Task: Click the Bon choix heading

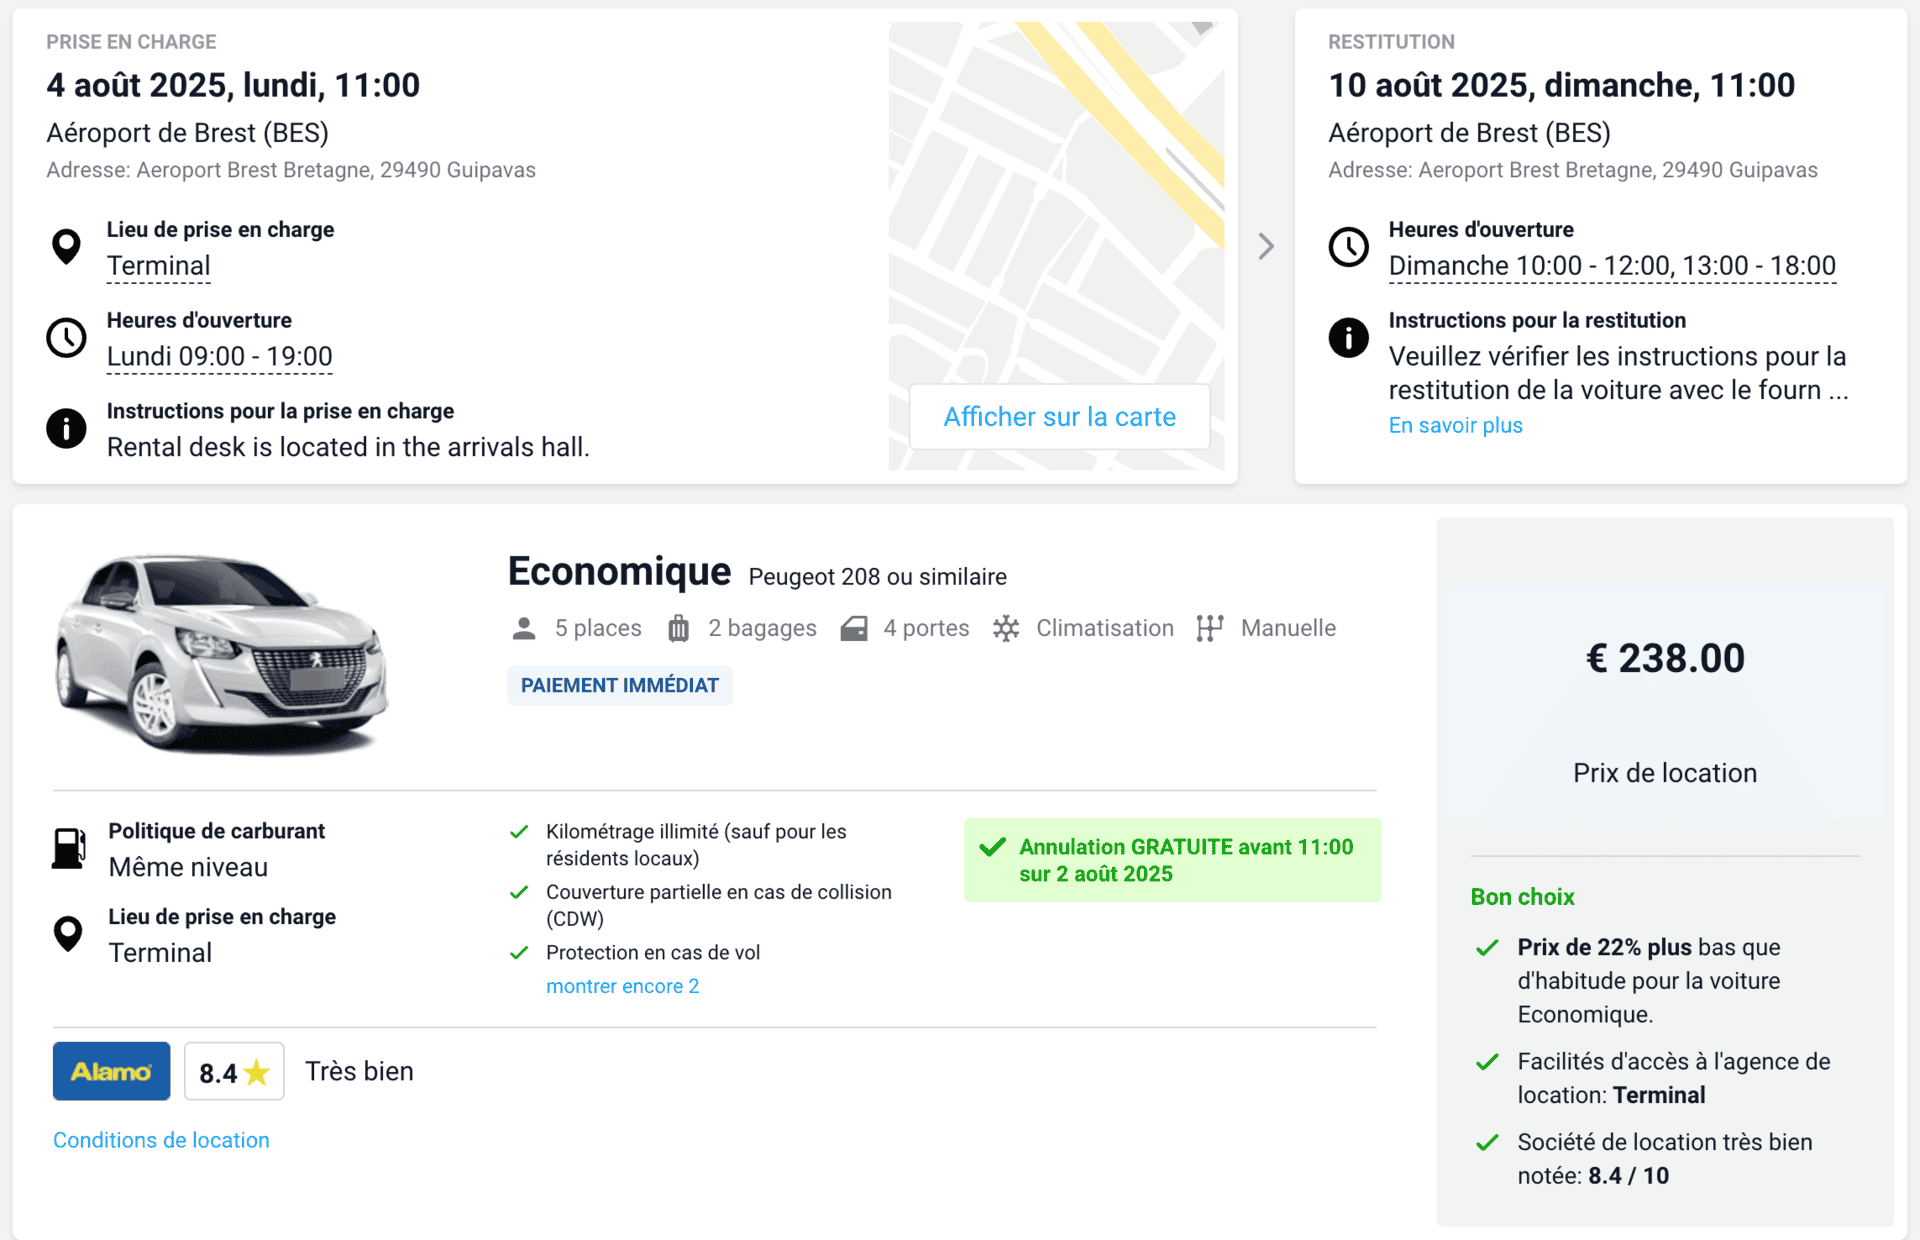Action: click(1522, 897)
